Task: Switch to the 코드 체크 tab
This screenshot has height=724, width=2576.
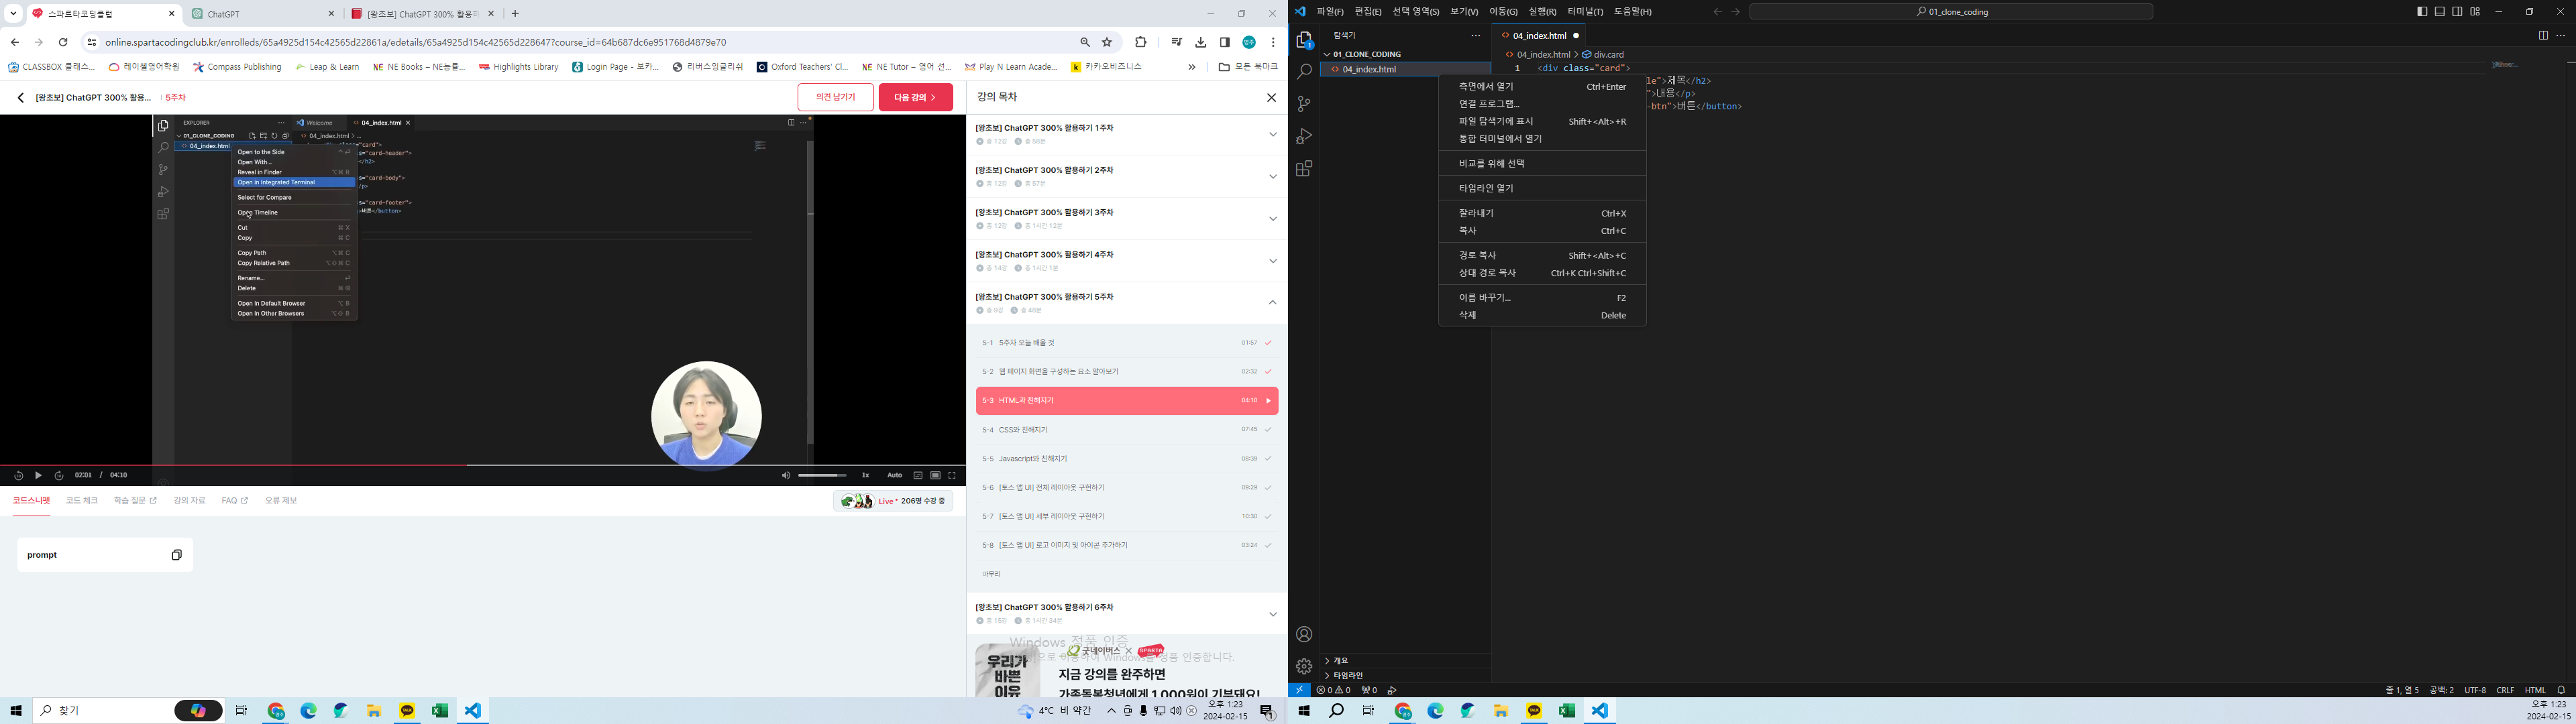Action: [82, 500]
